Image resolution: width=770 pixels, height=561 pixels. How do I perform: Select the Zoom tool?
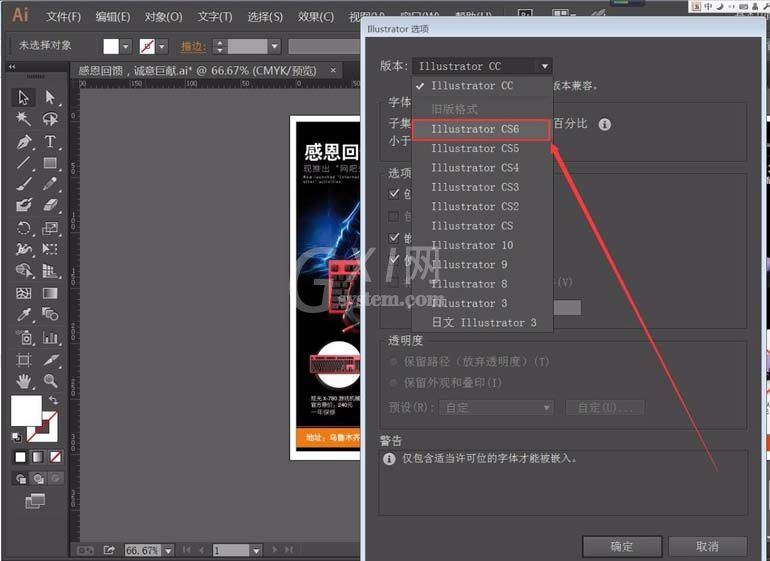(50, 381)
